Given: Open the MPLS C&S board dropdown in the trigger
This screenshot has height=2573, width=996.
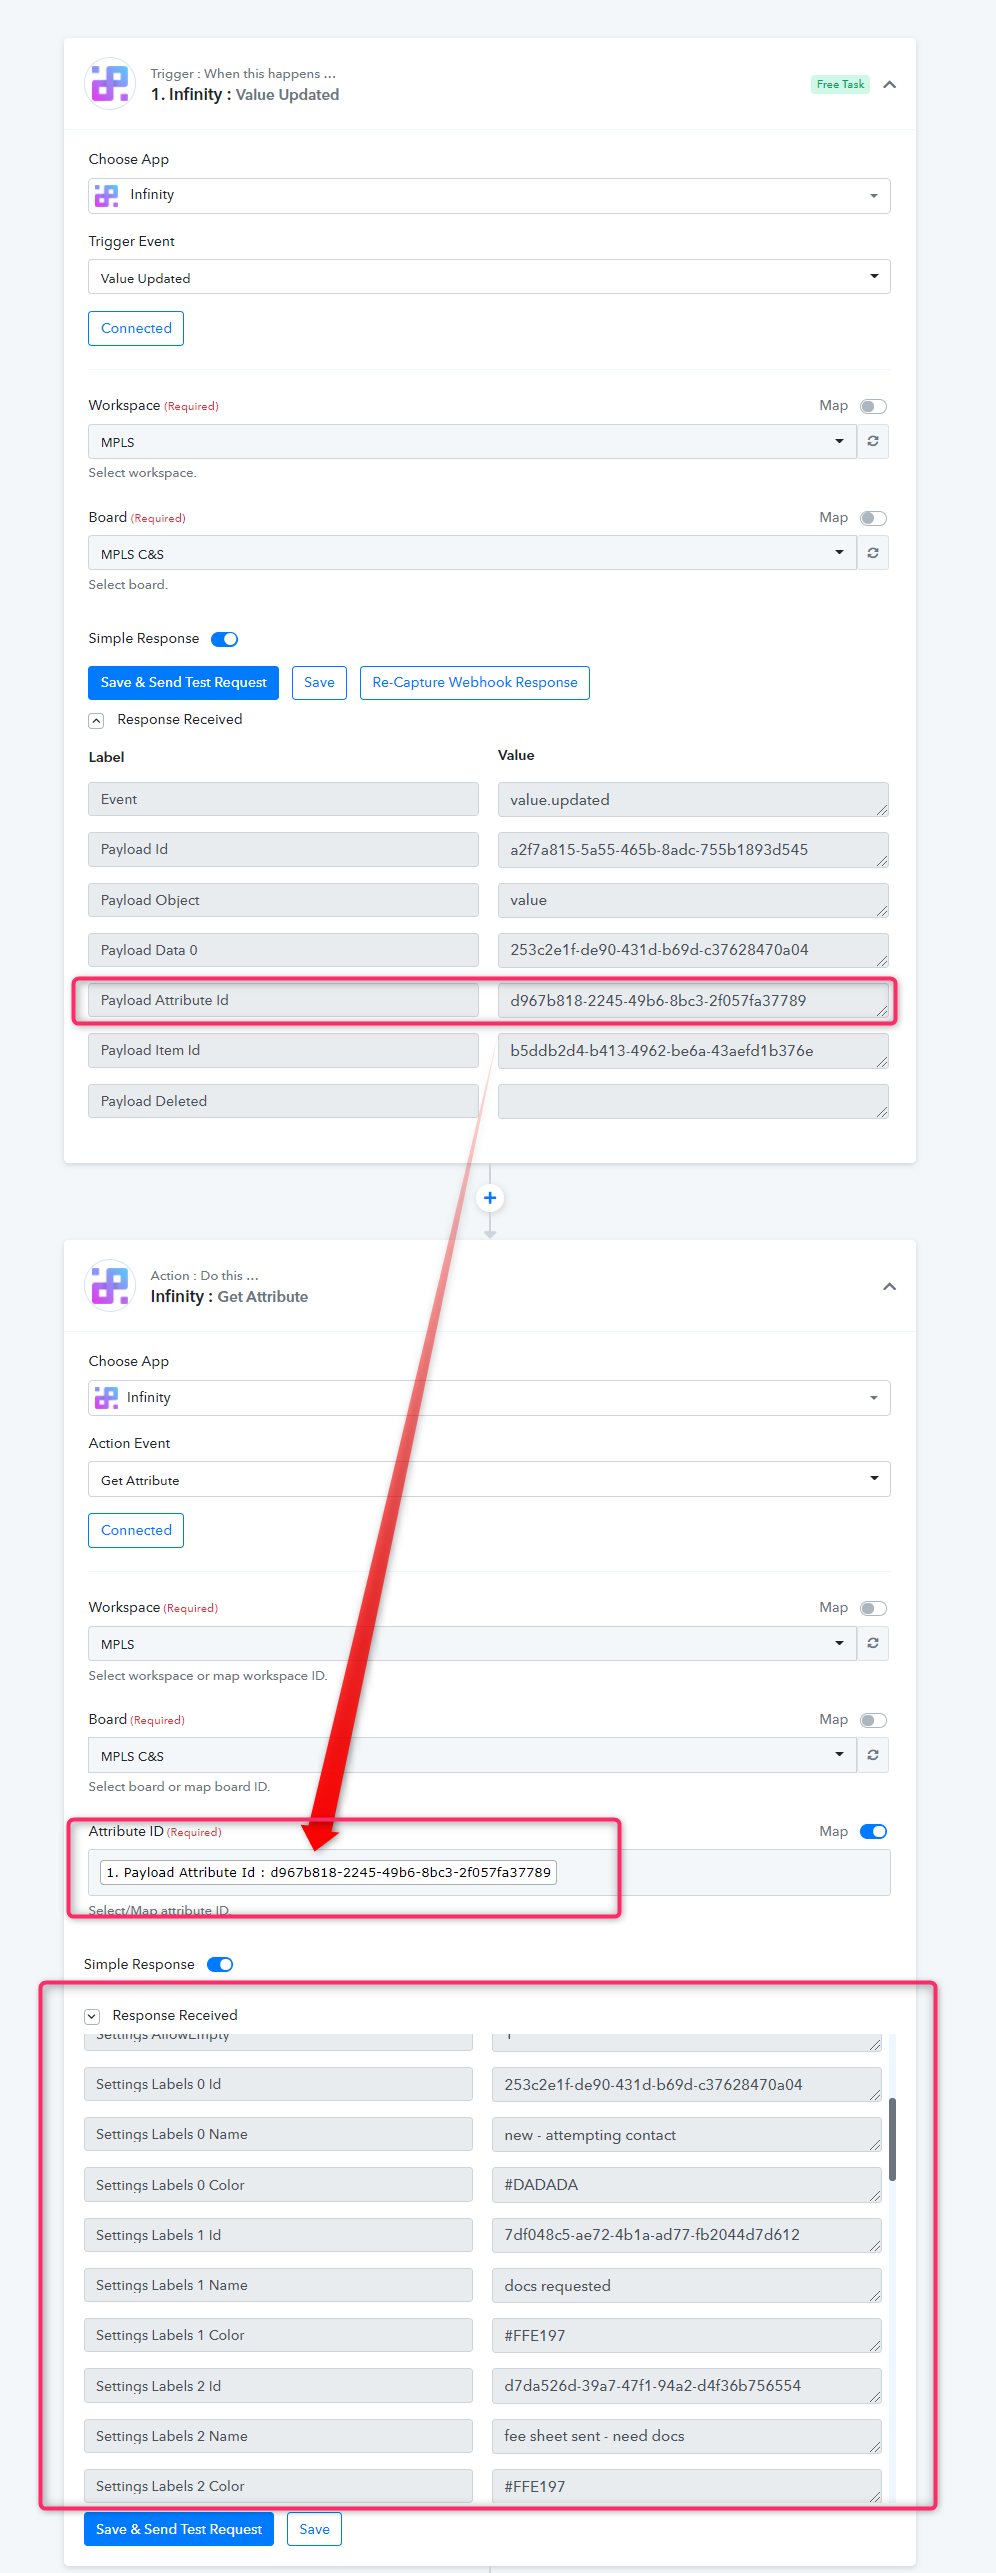Looking at the screenshot, I should tap(472, 553).
